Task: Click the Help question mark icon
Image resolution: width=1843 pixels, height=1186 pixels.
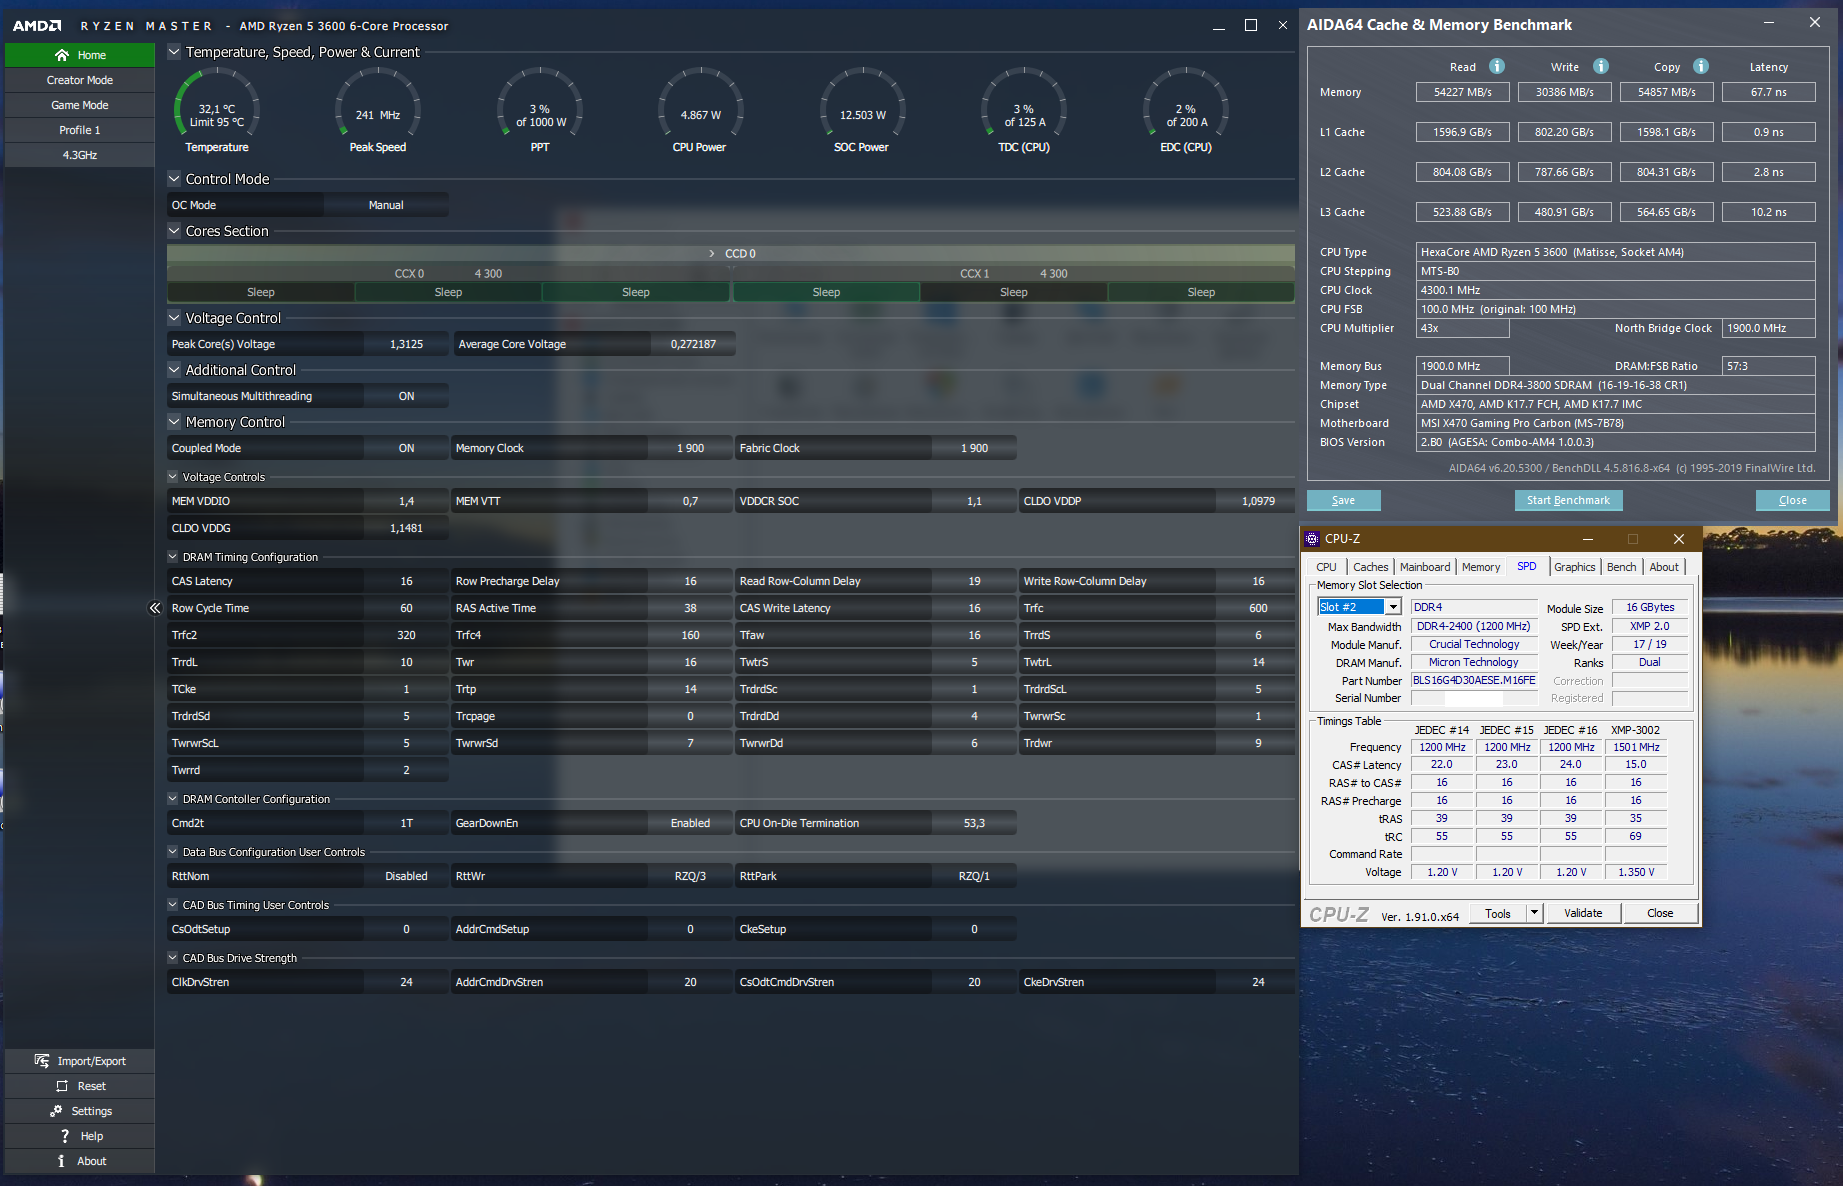Action: pyautogui.click(x=65, y=1136)
